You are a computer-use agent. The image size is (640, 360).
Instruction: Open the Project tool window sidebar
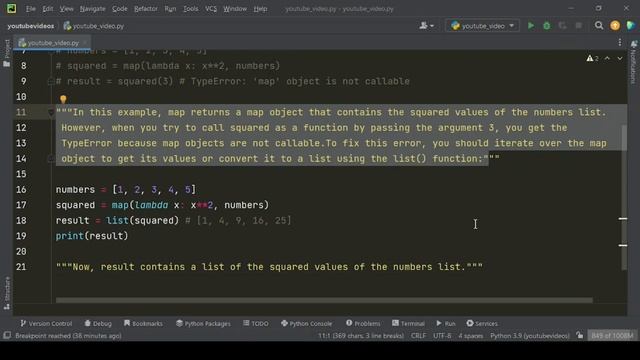point(7,53)
